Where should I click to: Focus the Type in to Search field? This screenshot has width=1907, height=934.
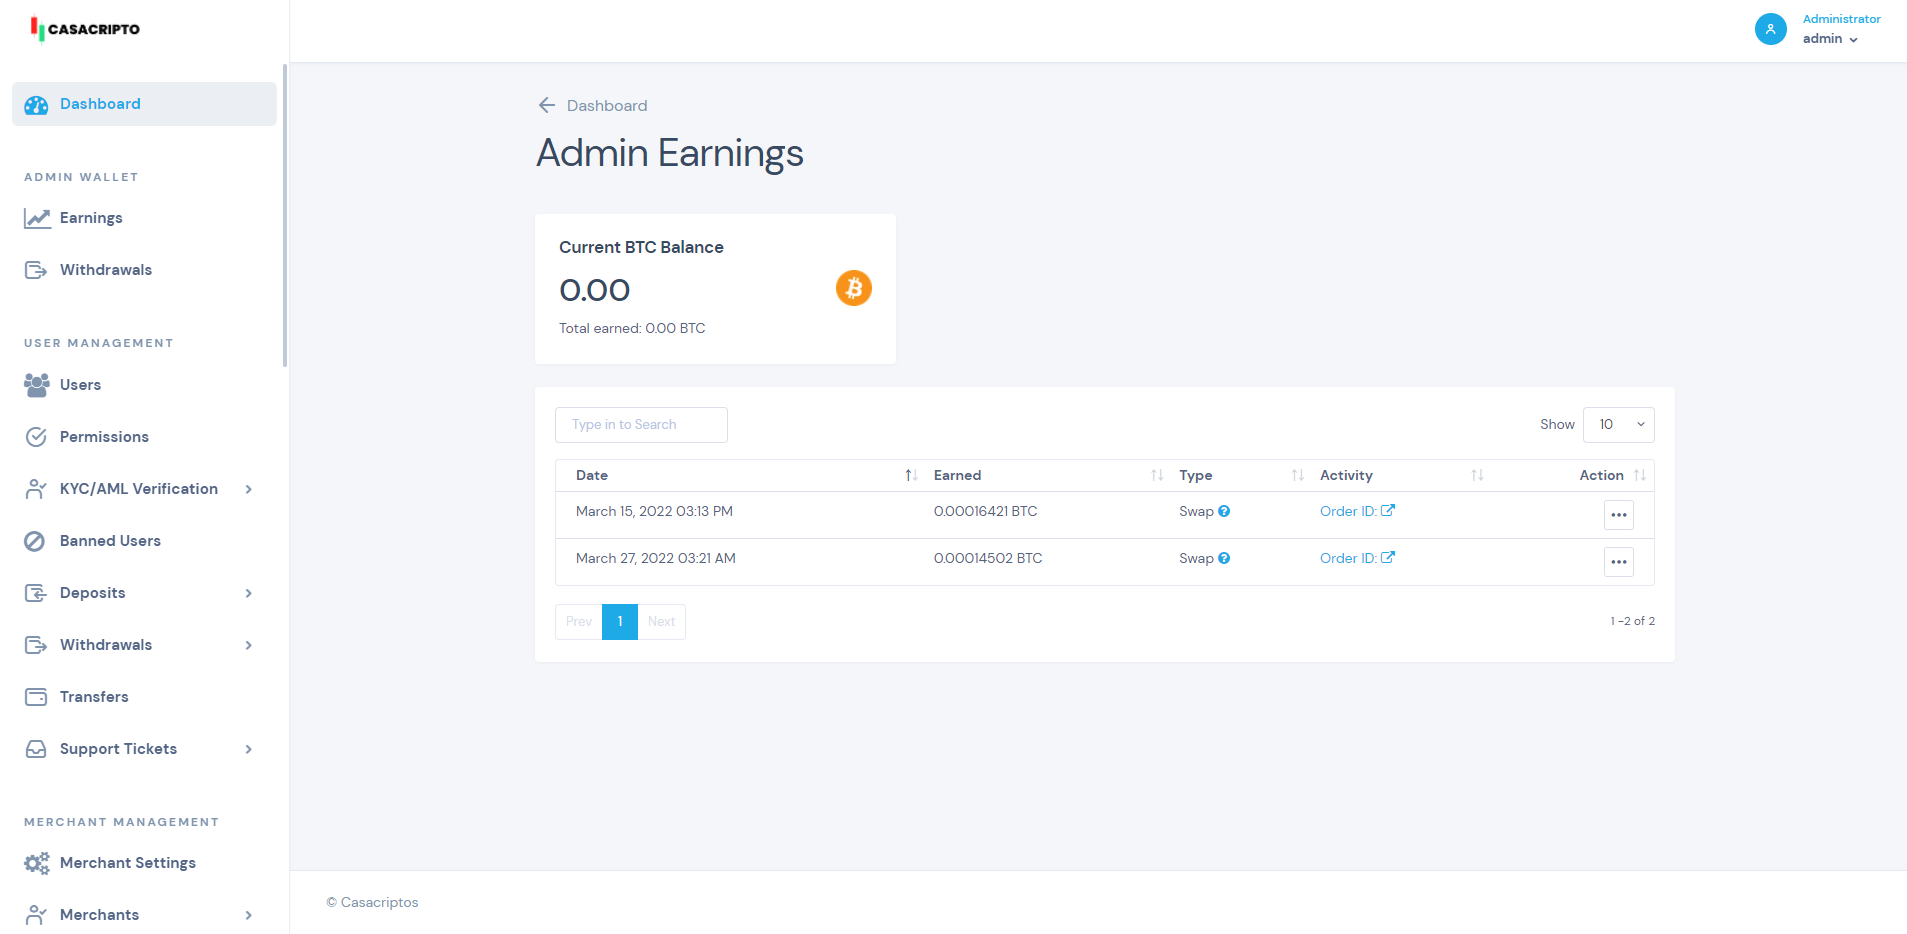tap(641, 425)
